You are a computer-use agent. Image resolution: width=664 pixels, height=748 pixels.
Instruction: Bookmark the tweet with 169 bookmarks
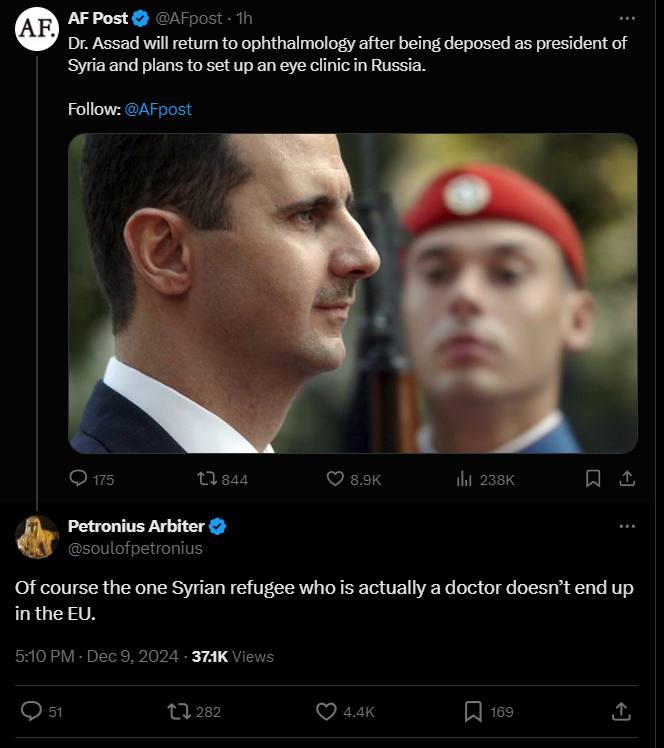(x=473, y=712)
